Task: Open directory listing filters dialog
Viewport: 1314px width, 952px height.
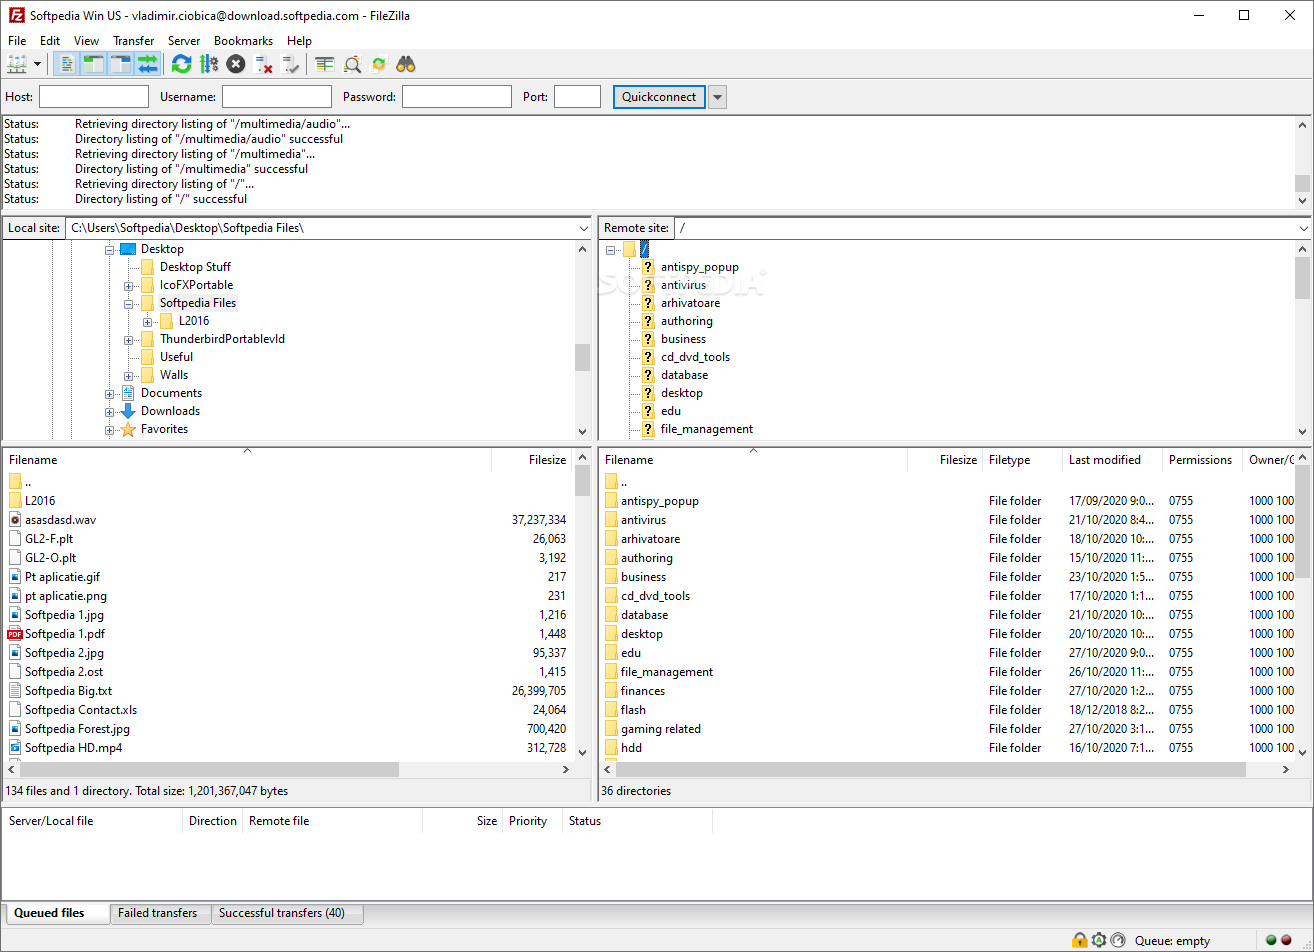Action: (x=325, y=64)
